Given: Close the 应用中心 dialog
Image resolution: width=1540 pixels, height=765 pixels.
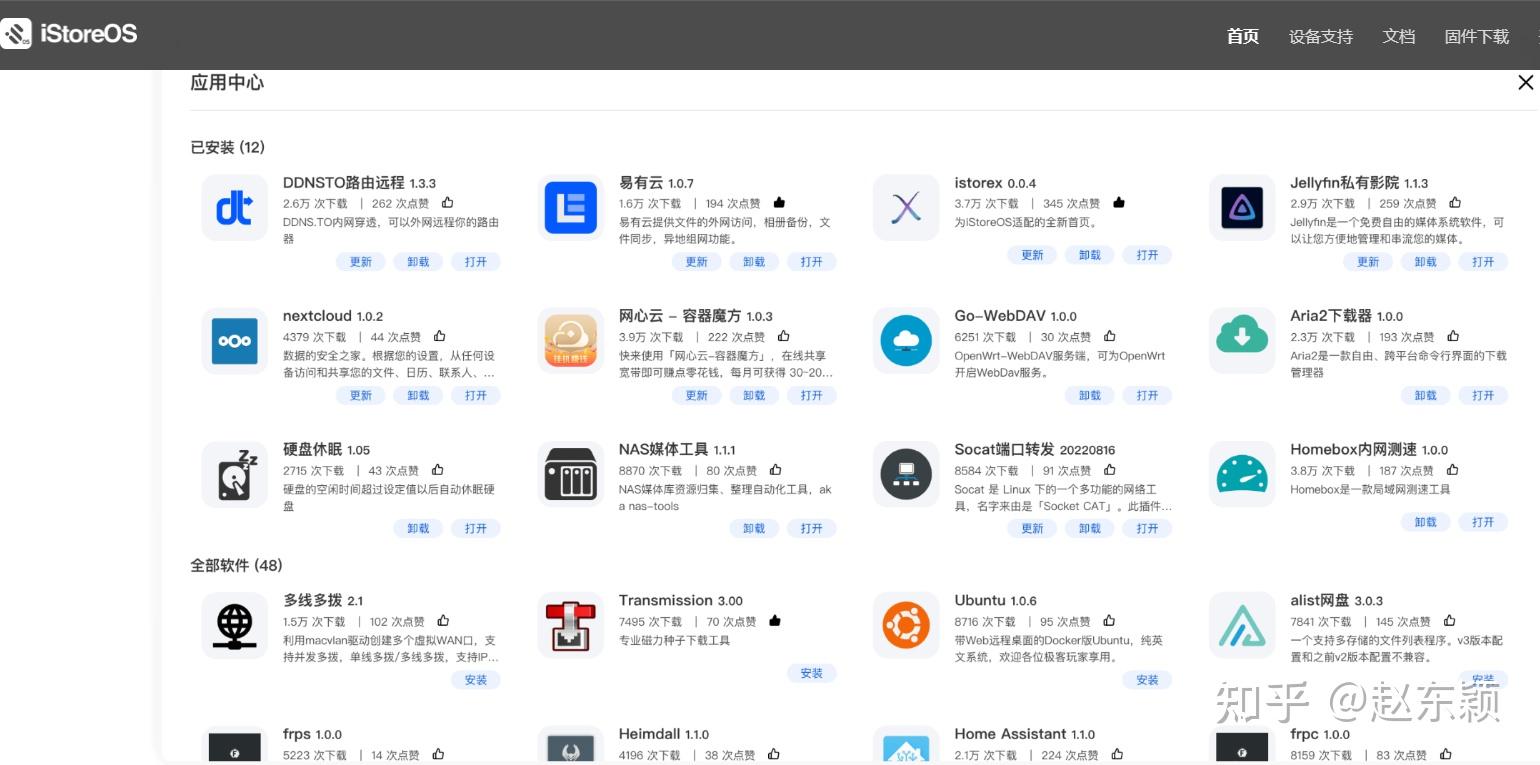Looking at the screenshot, I should click(1525, 83).
